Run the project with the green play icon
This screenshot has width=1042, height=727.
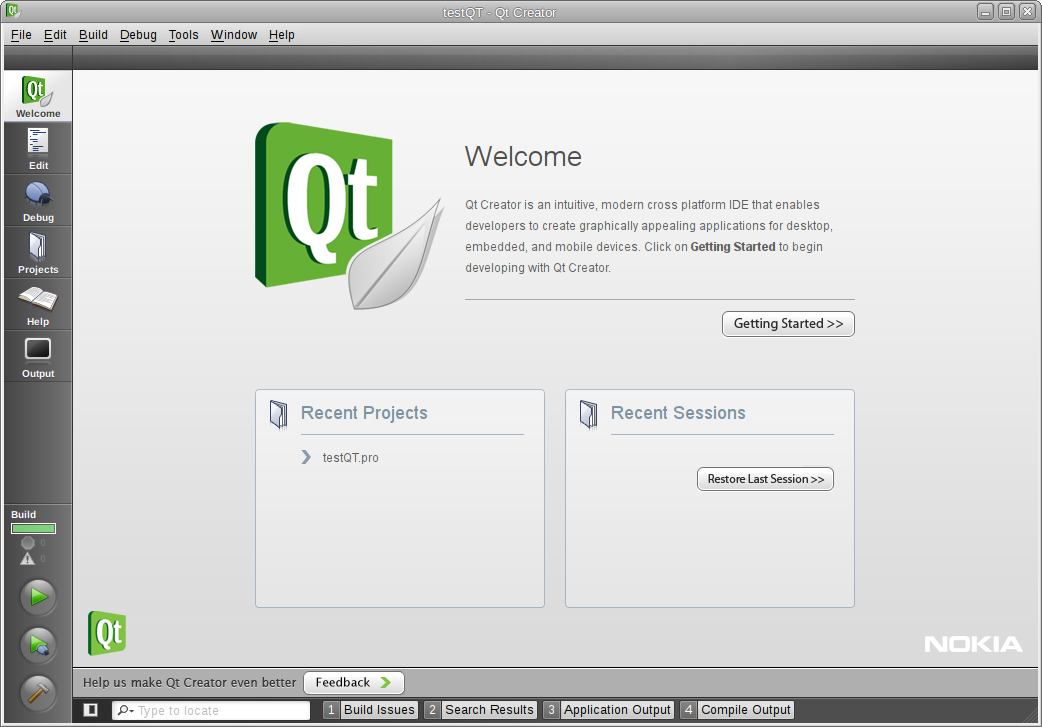38,597
